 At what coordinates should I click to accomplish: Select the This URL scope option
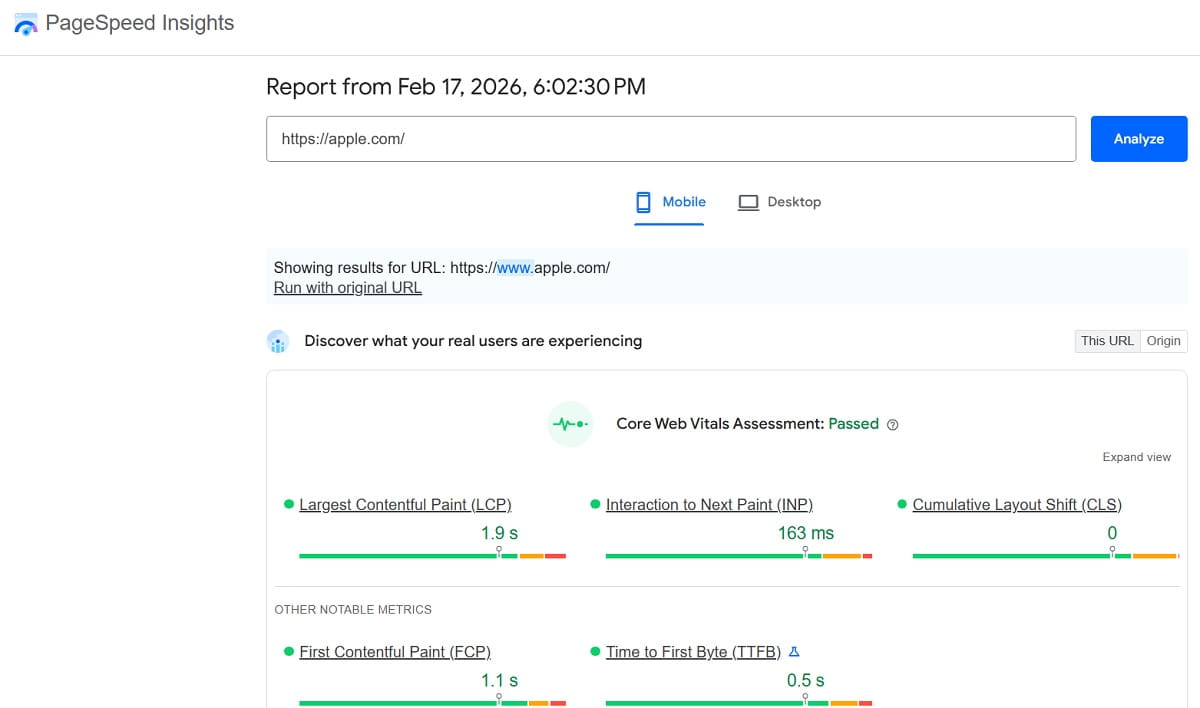[x=1106, y=341]
